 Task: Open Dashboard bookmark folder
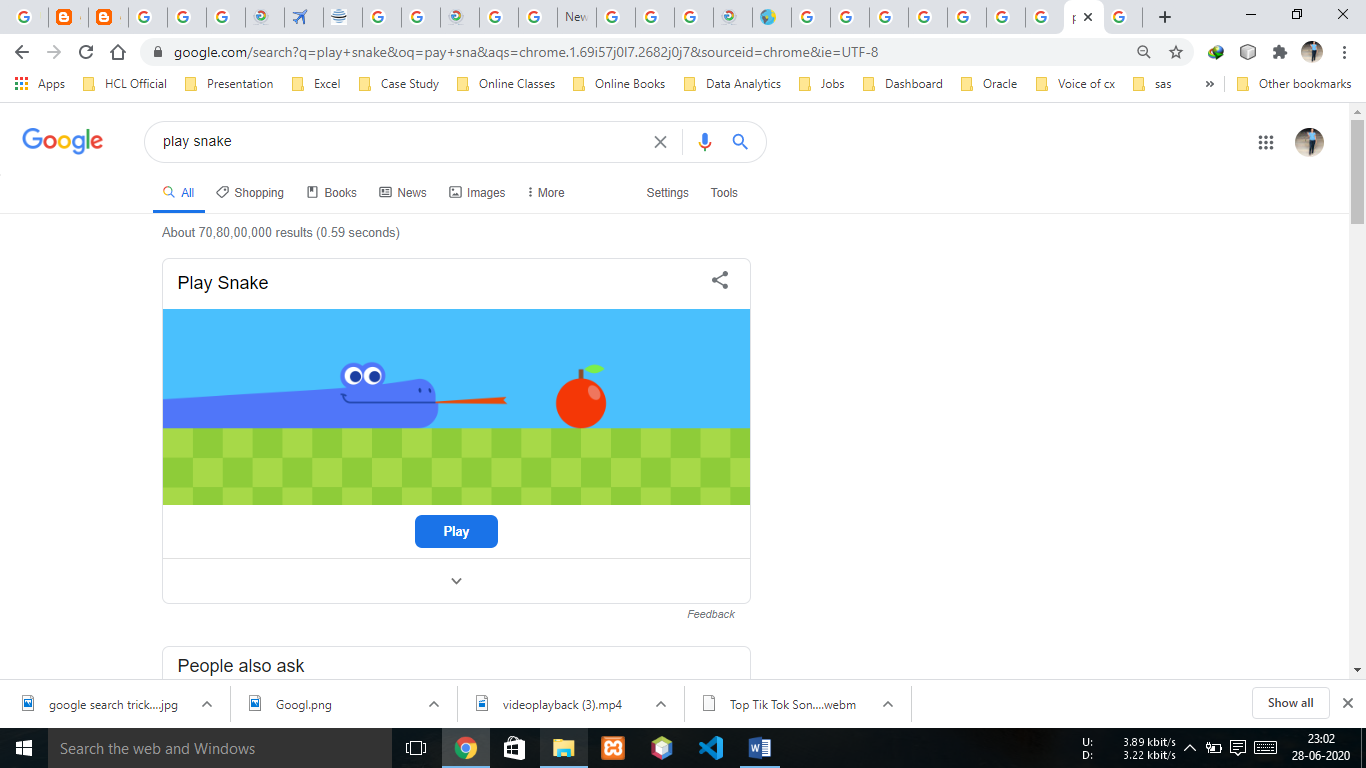[903, 84]
